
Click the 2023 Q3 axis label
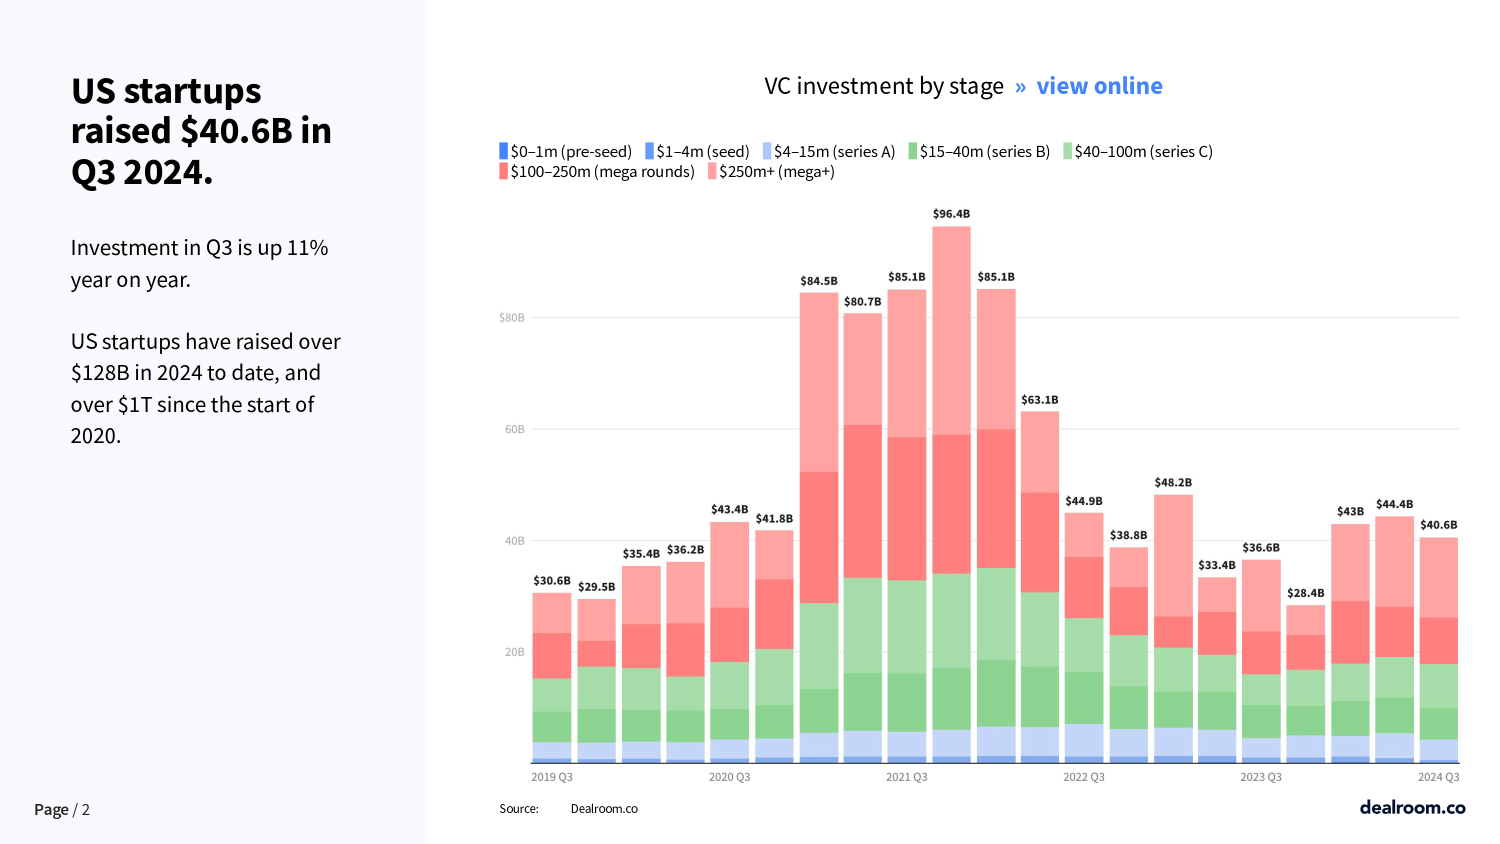point(1261,777)
